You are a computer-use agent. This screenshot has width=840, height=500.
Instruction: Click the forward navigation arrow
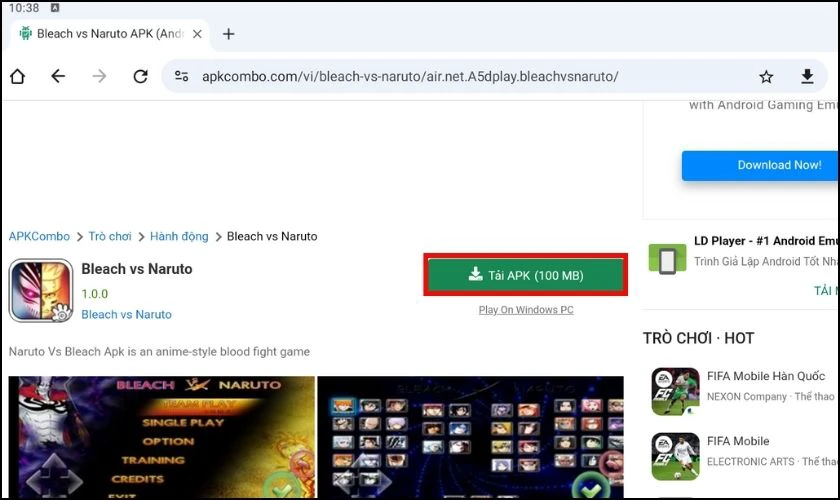pos(99,77)
